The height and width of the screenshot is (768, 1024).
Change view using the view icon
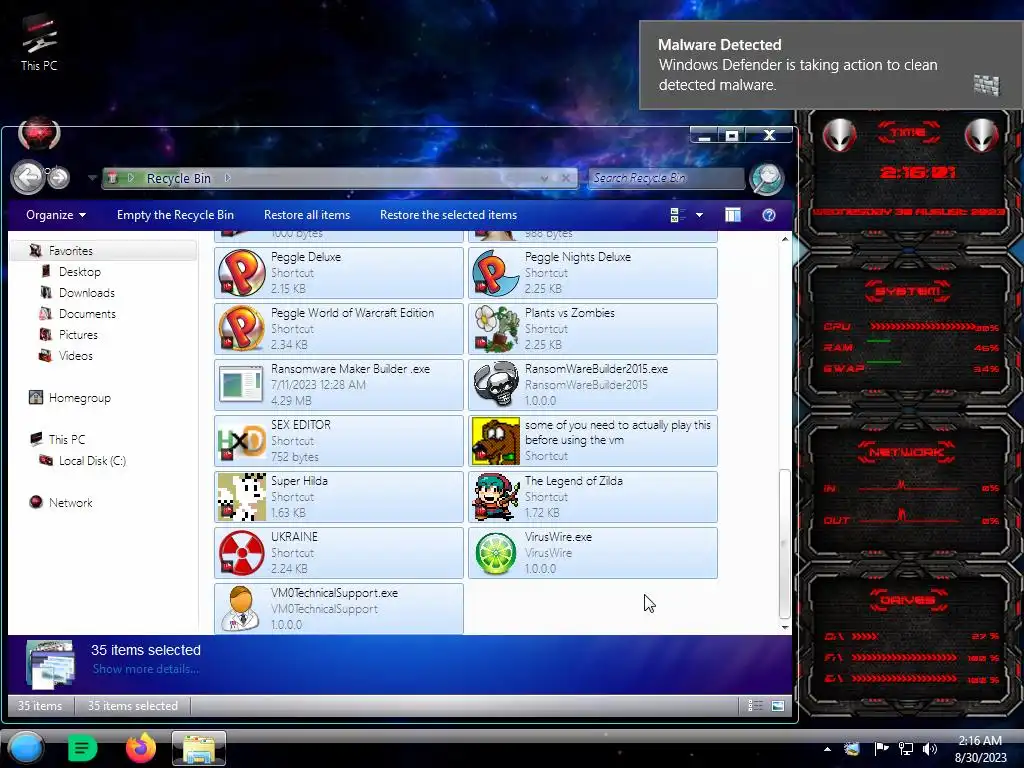pos(678,215)
